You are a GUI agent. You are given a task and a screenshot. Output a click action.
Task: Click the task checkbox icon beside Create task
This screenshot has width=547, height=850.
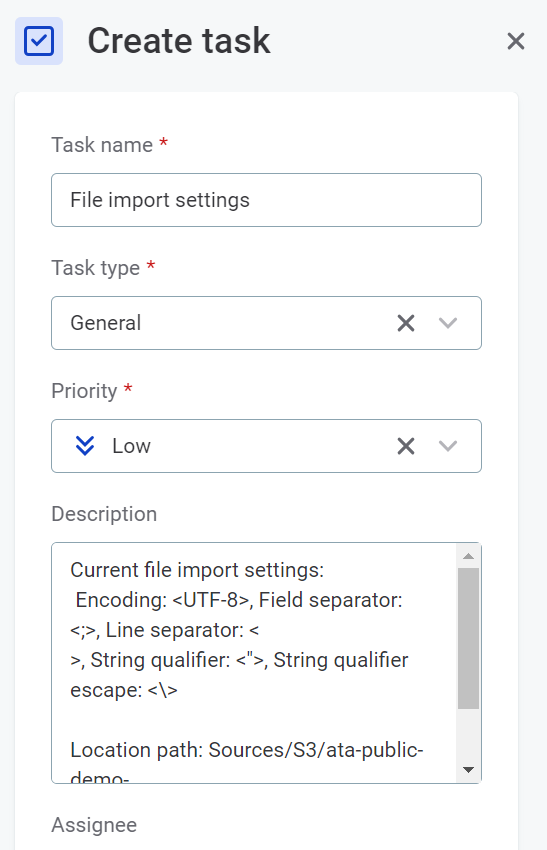tap(39, 41)
